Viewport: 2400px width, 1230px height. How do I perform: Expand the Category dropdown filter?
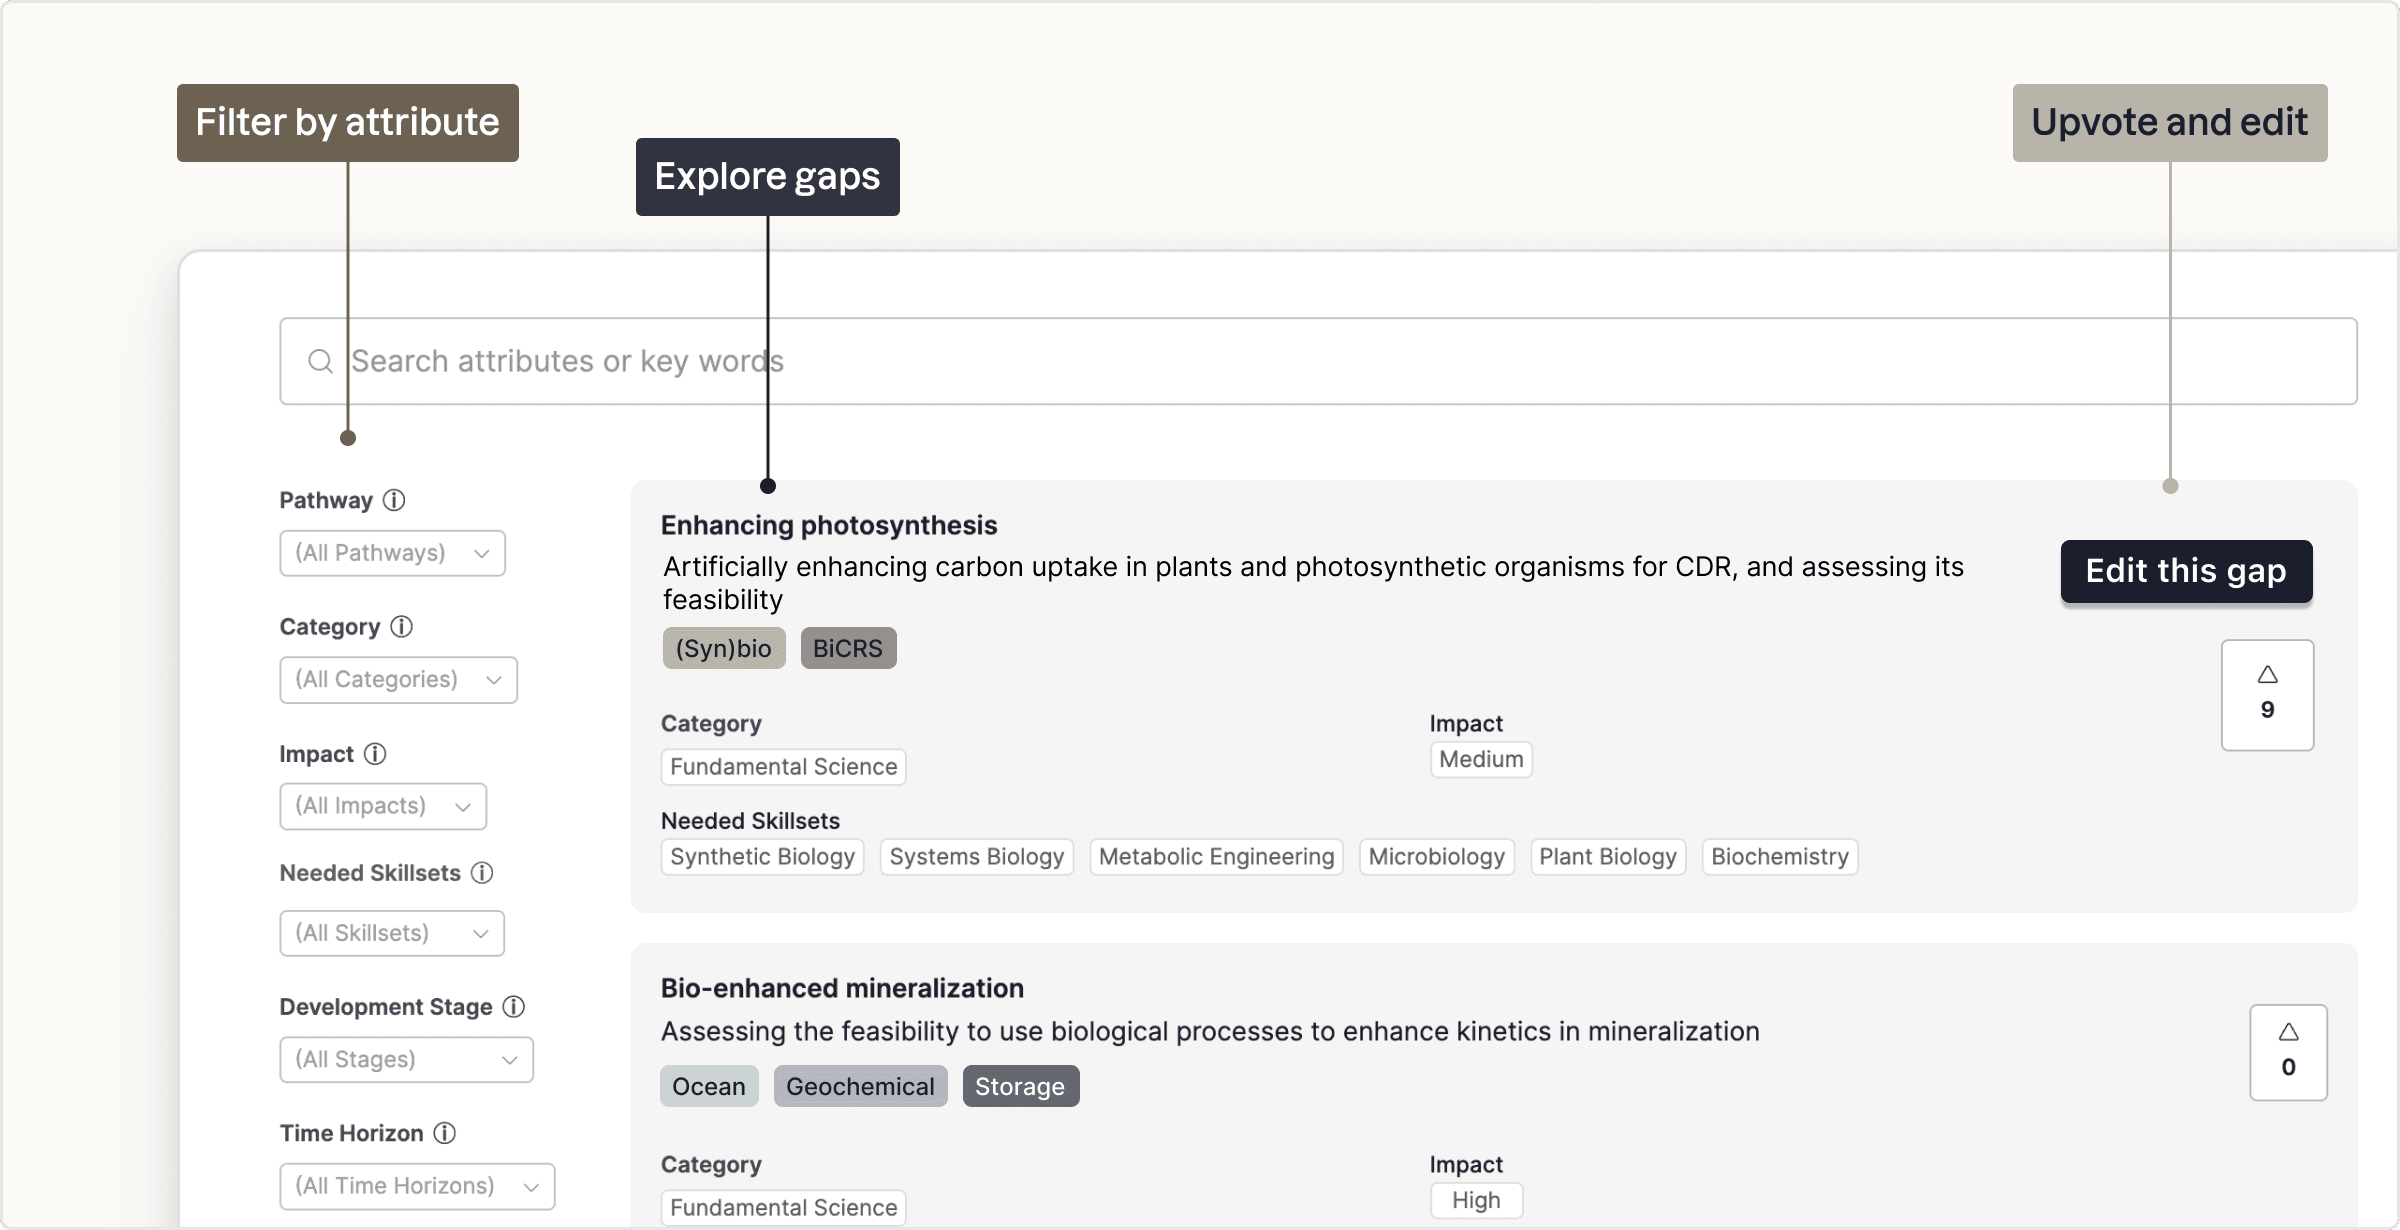point(398,678)
